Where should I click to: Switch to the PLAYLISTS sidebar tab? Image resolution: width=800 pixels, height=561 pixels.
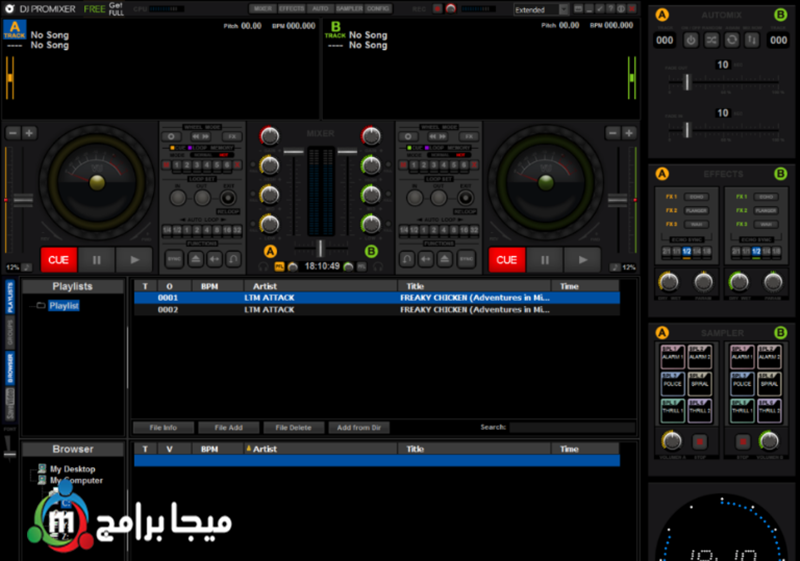10,298
